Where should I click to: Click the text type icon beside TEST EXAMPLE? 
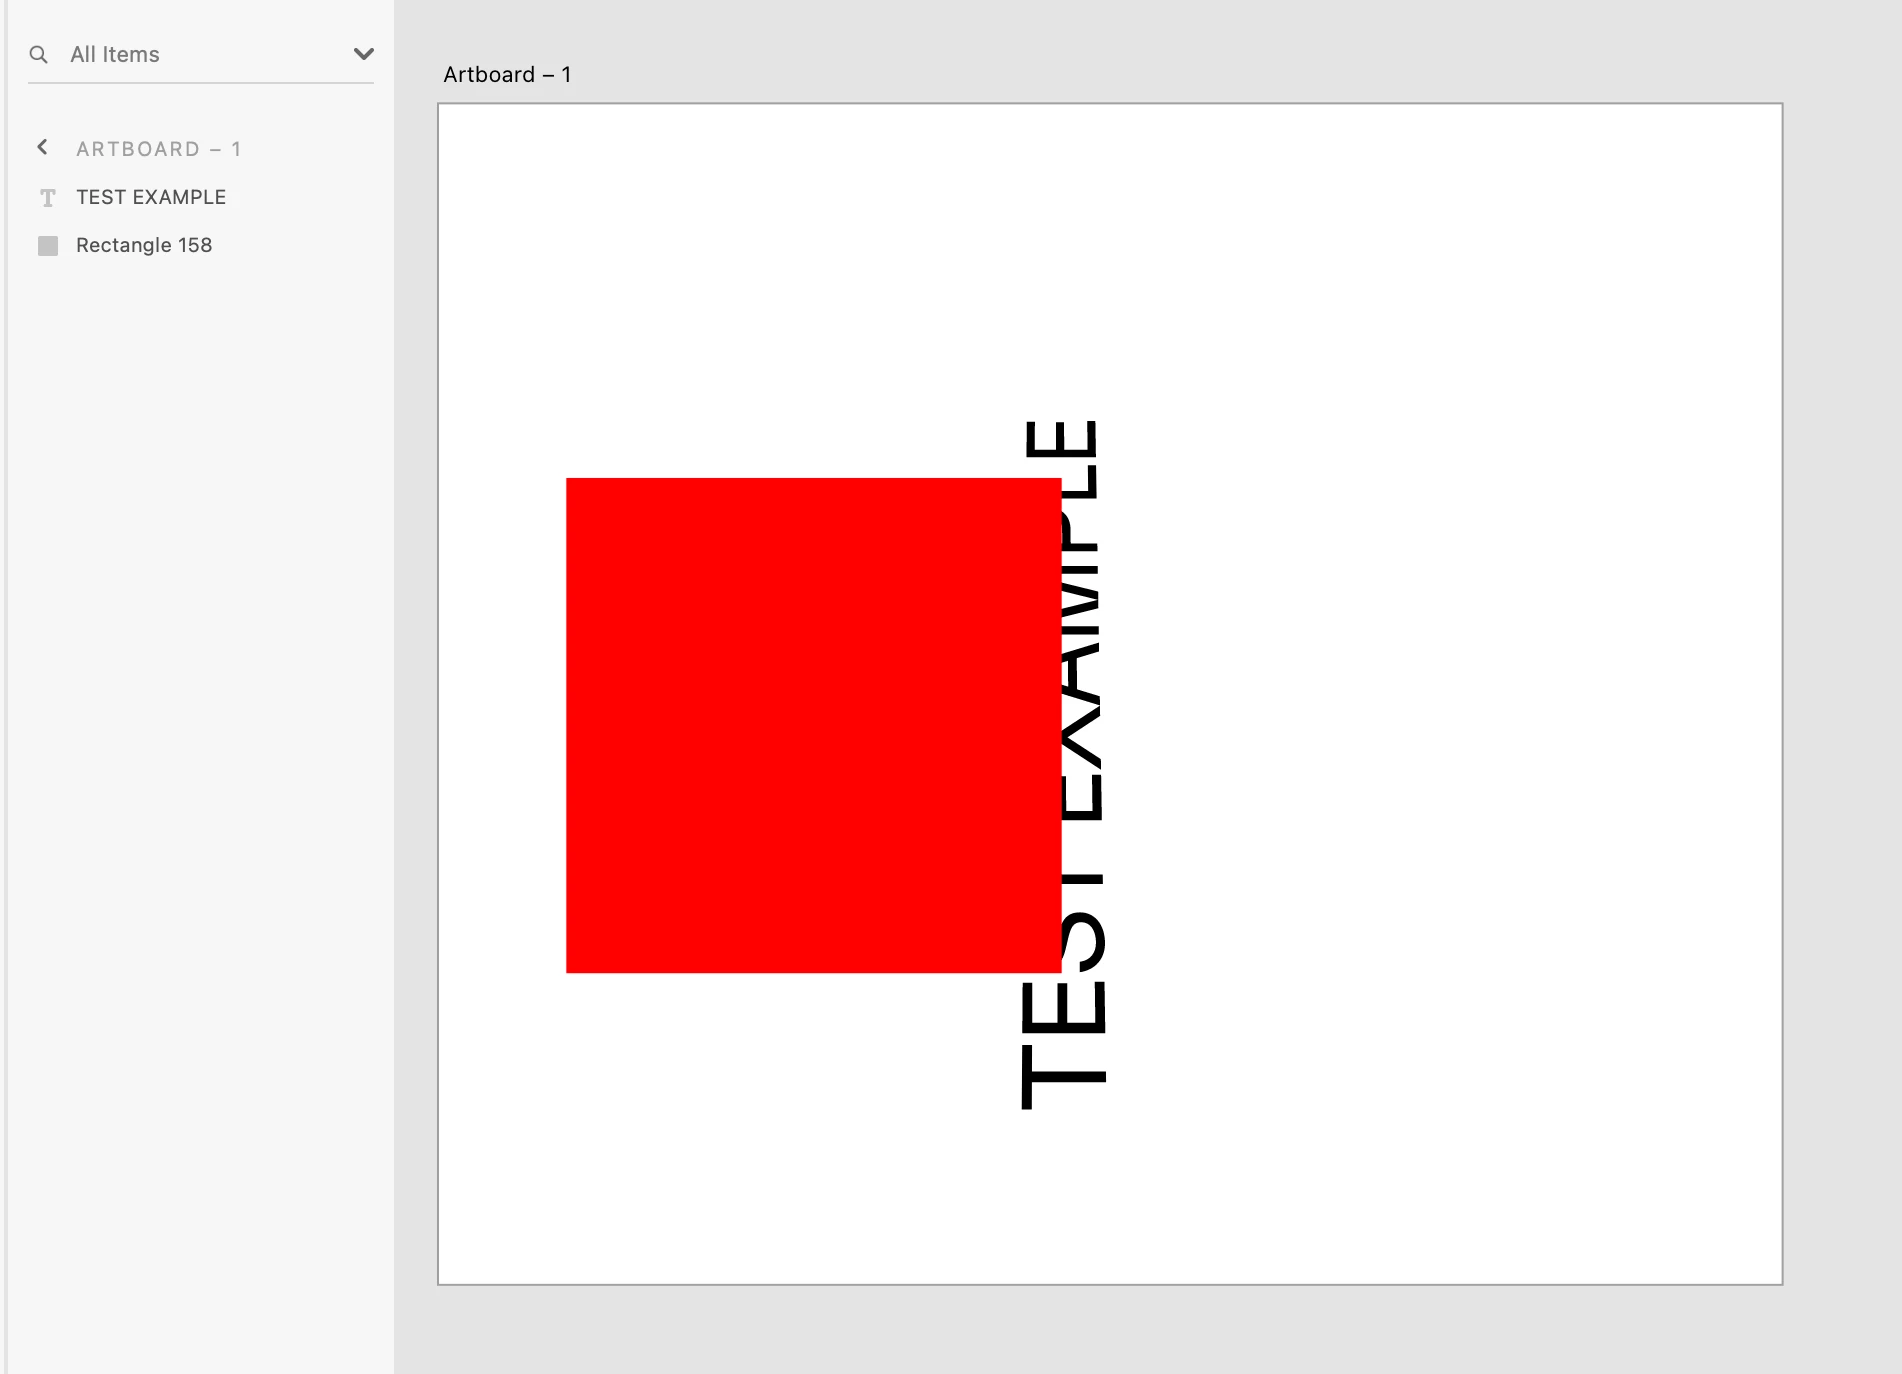coord(47,198)
